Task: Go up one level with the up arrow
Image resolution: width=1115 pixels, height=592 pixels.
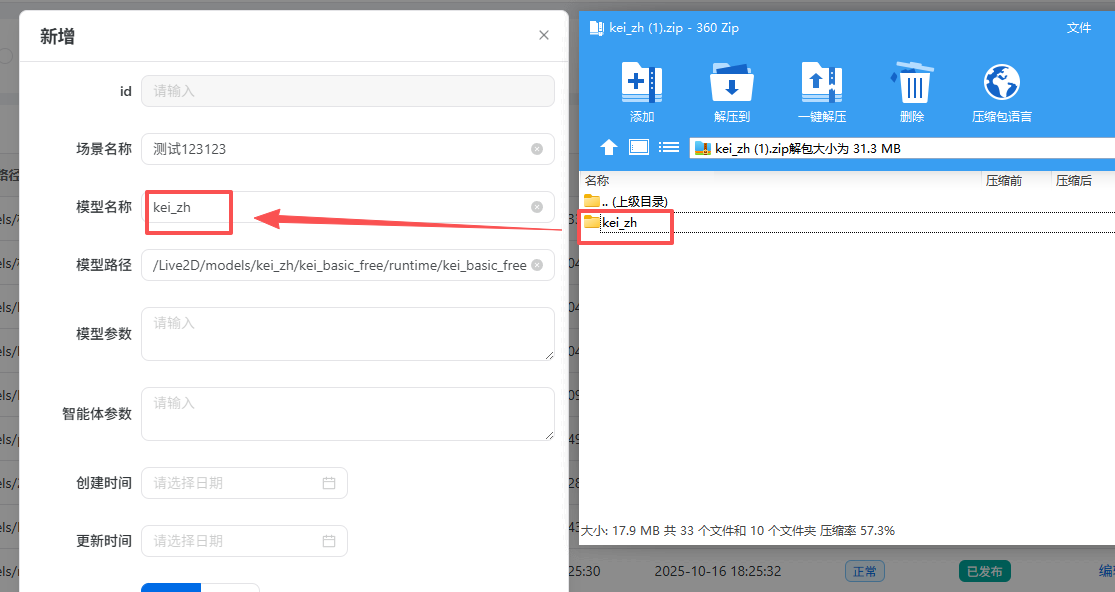Action: click(x=609, y=148)
